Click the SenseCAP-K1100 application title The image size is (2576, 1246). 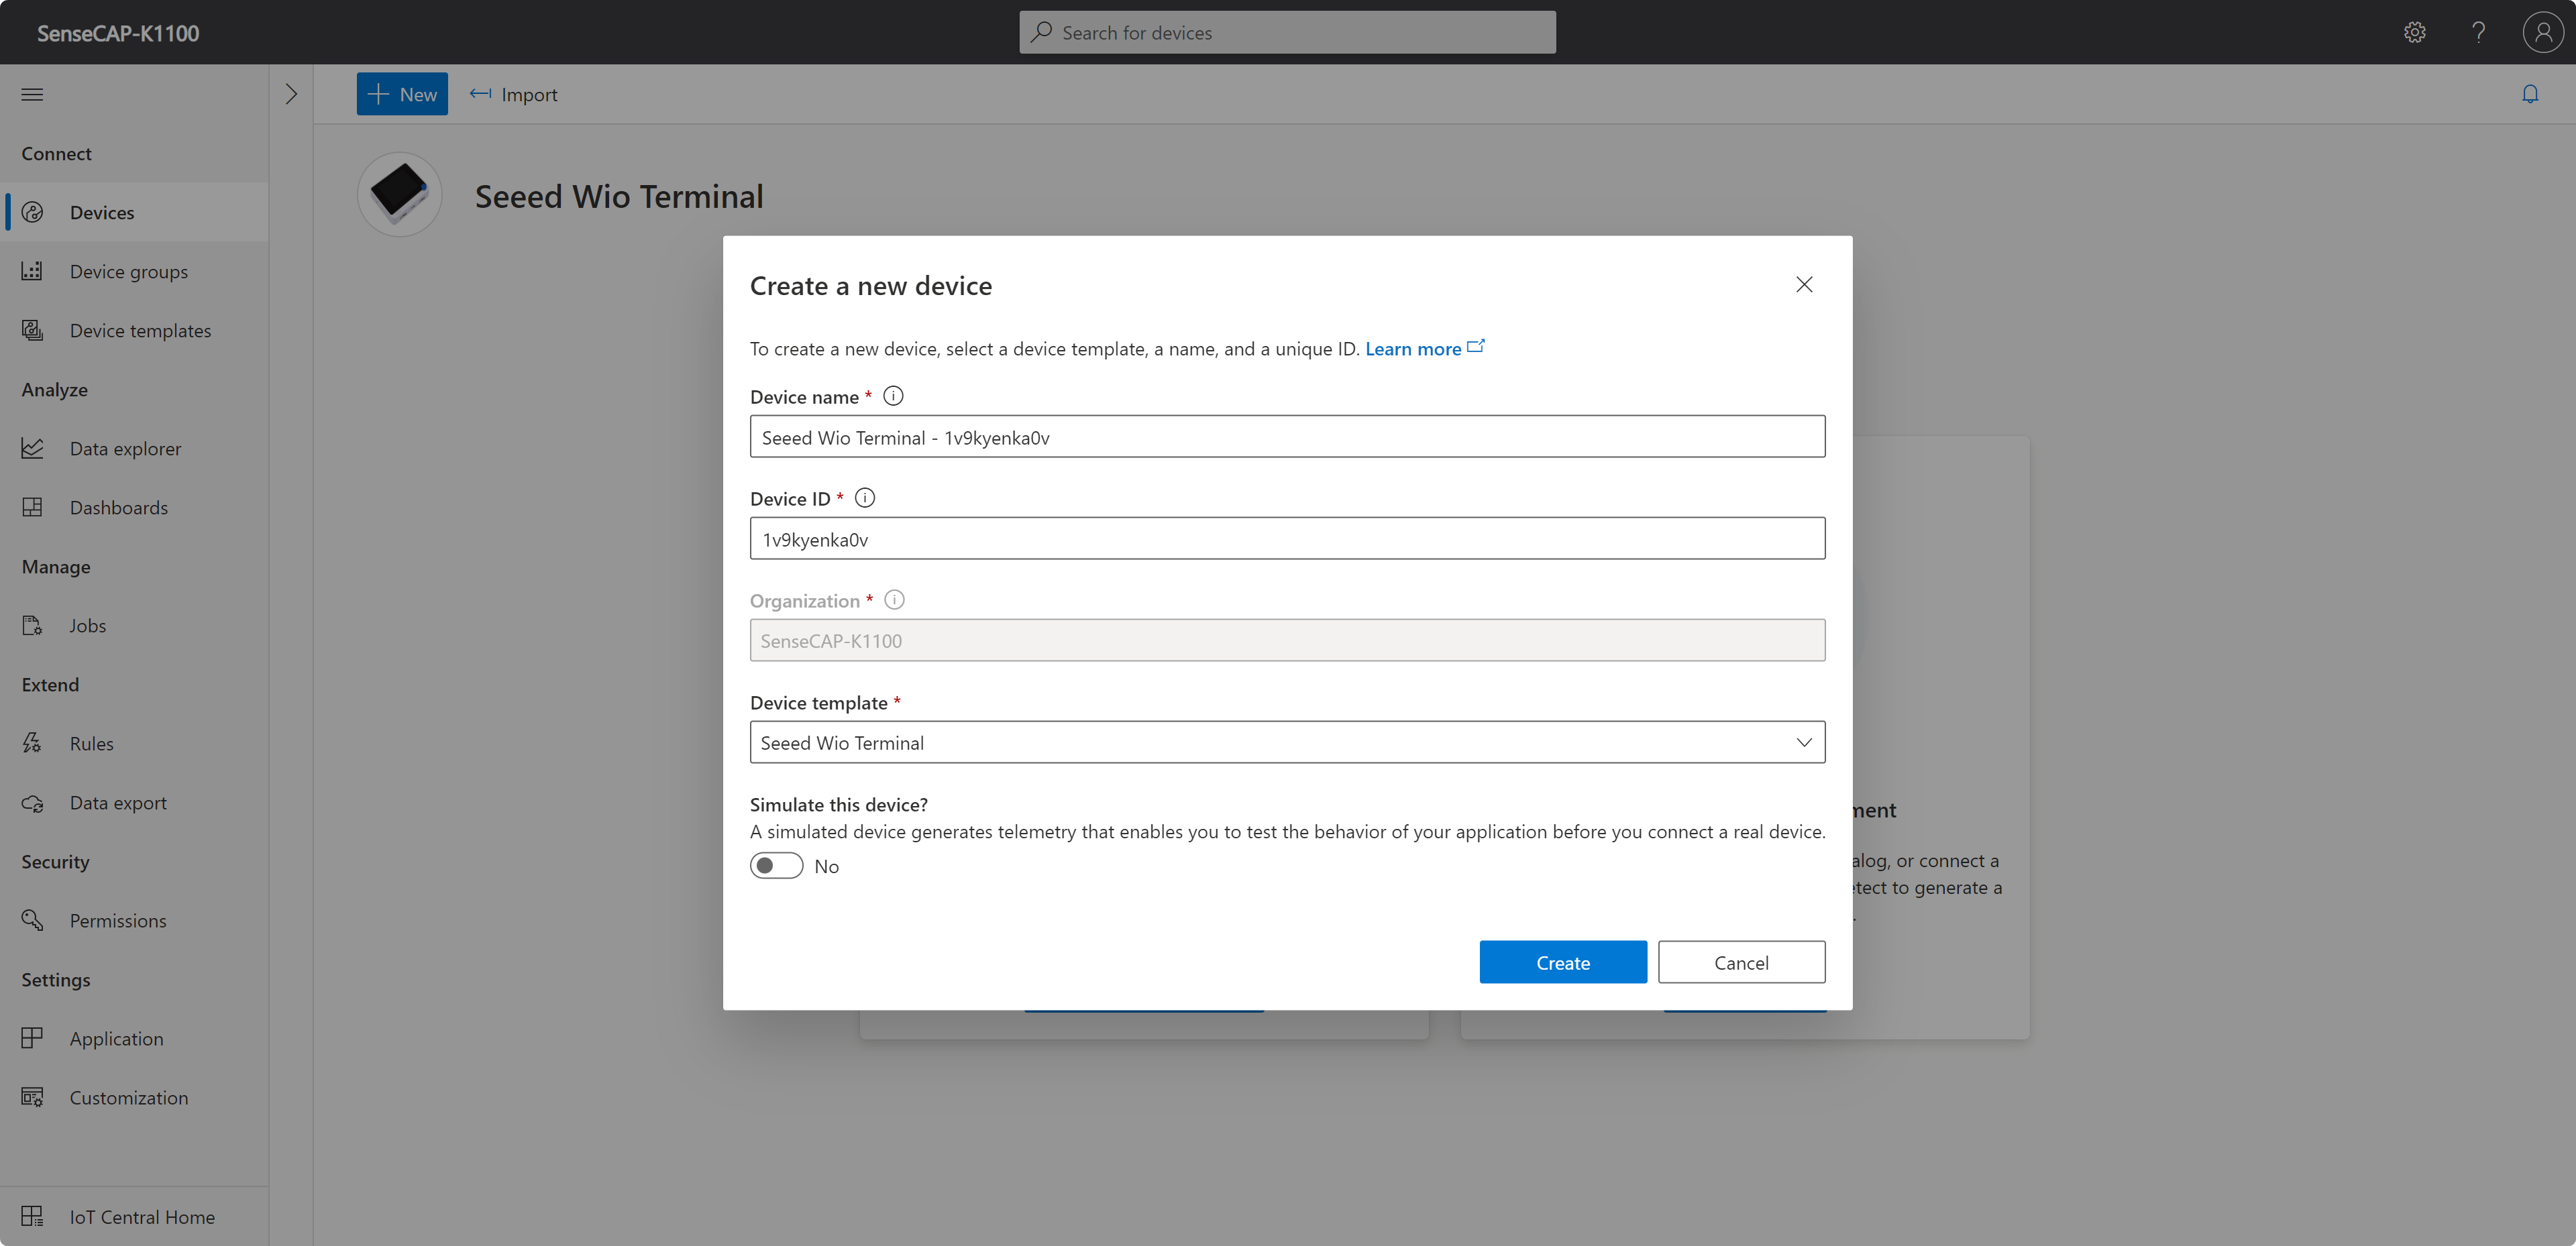coord(118,33)
